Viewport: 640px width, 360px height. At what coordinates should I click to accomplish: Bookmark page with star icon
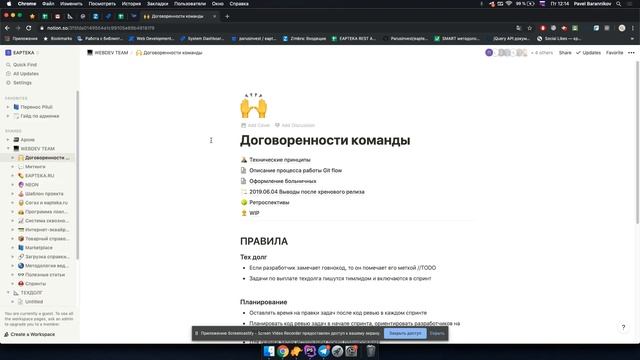click(529, 28)
